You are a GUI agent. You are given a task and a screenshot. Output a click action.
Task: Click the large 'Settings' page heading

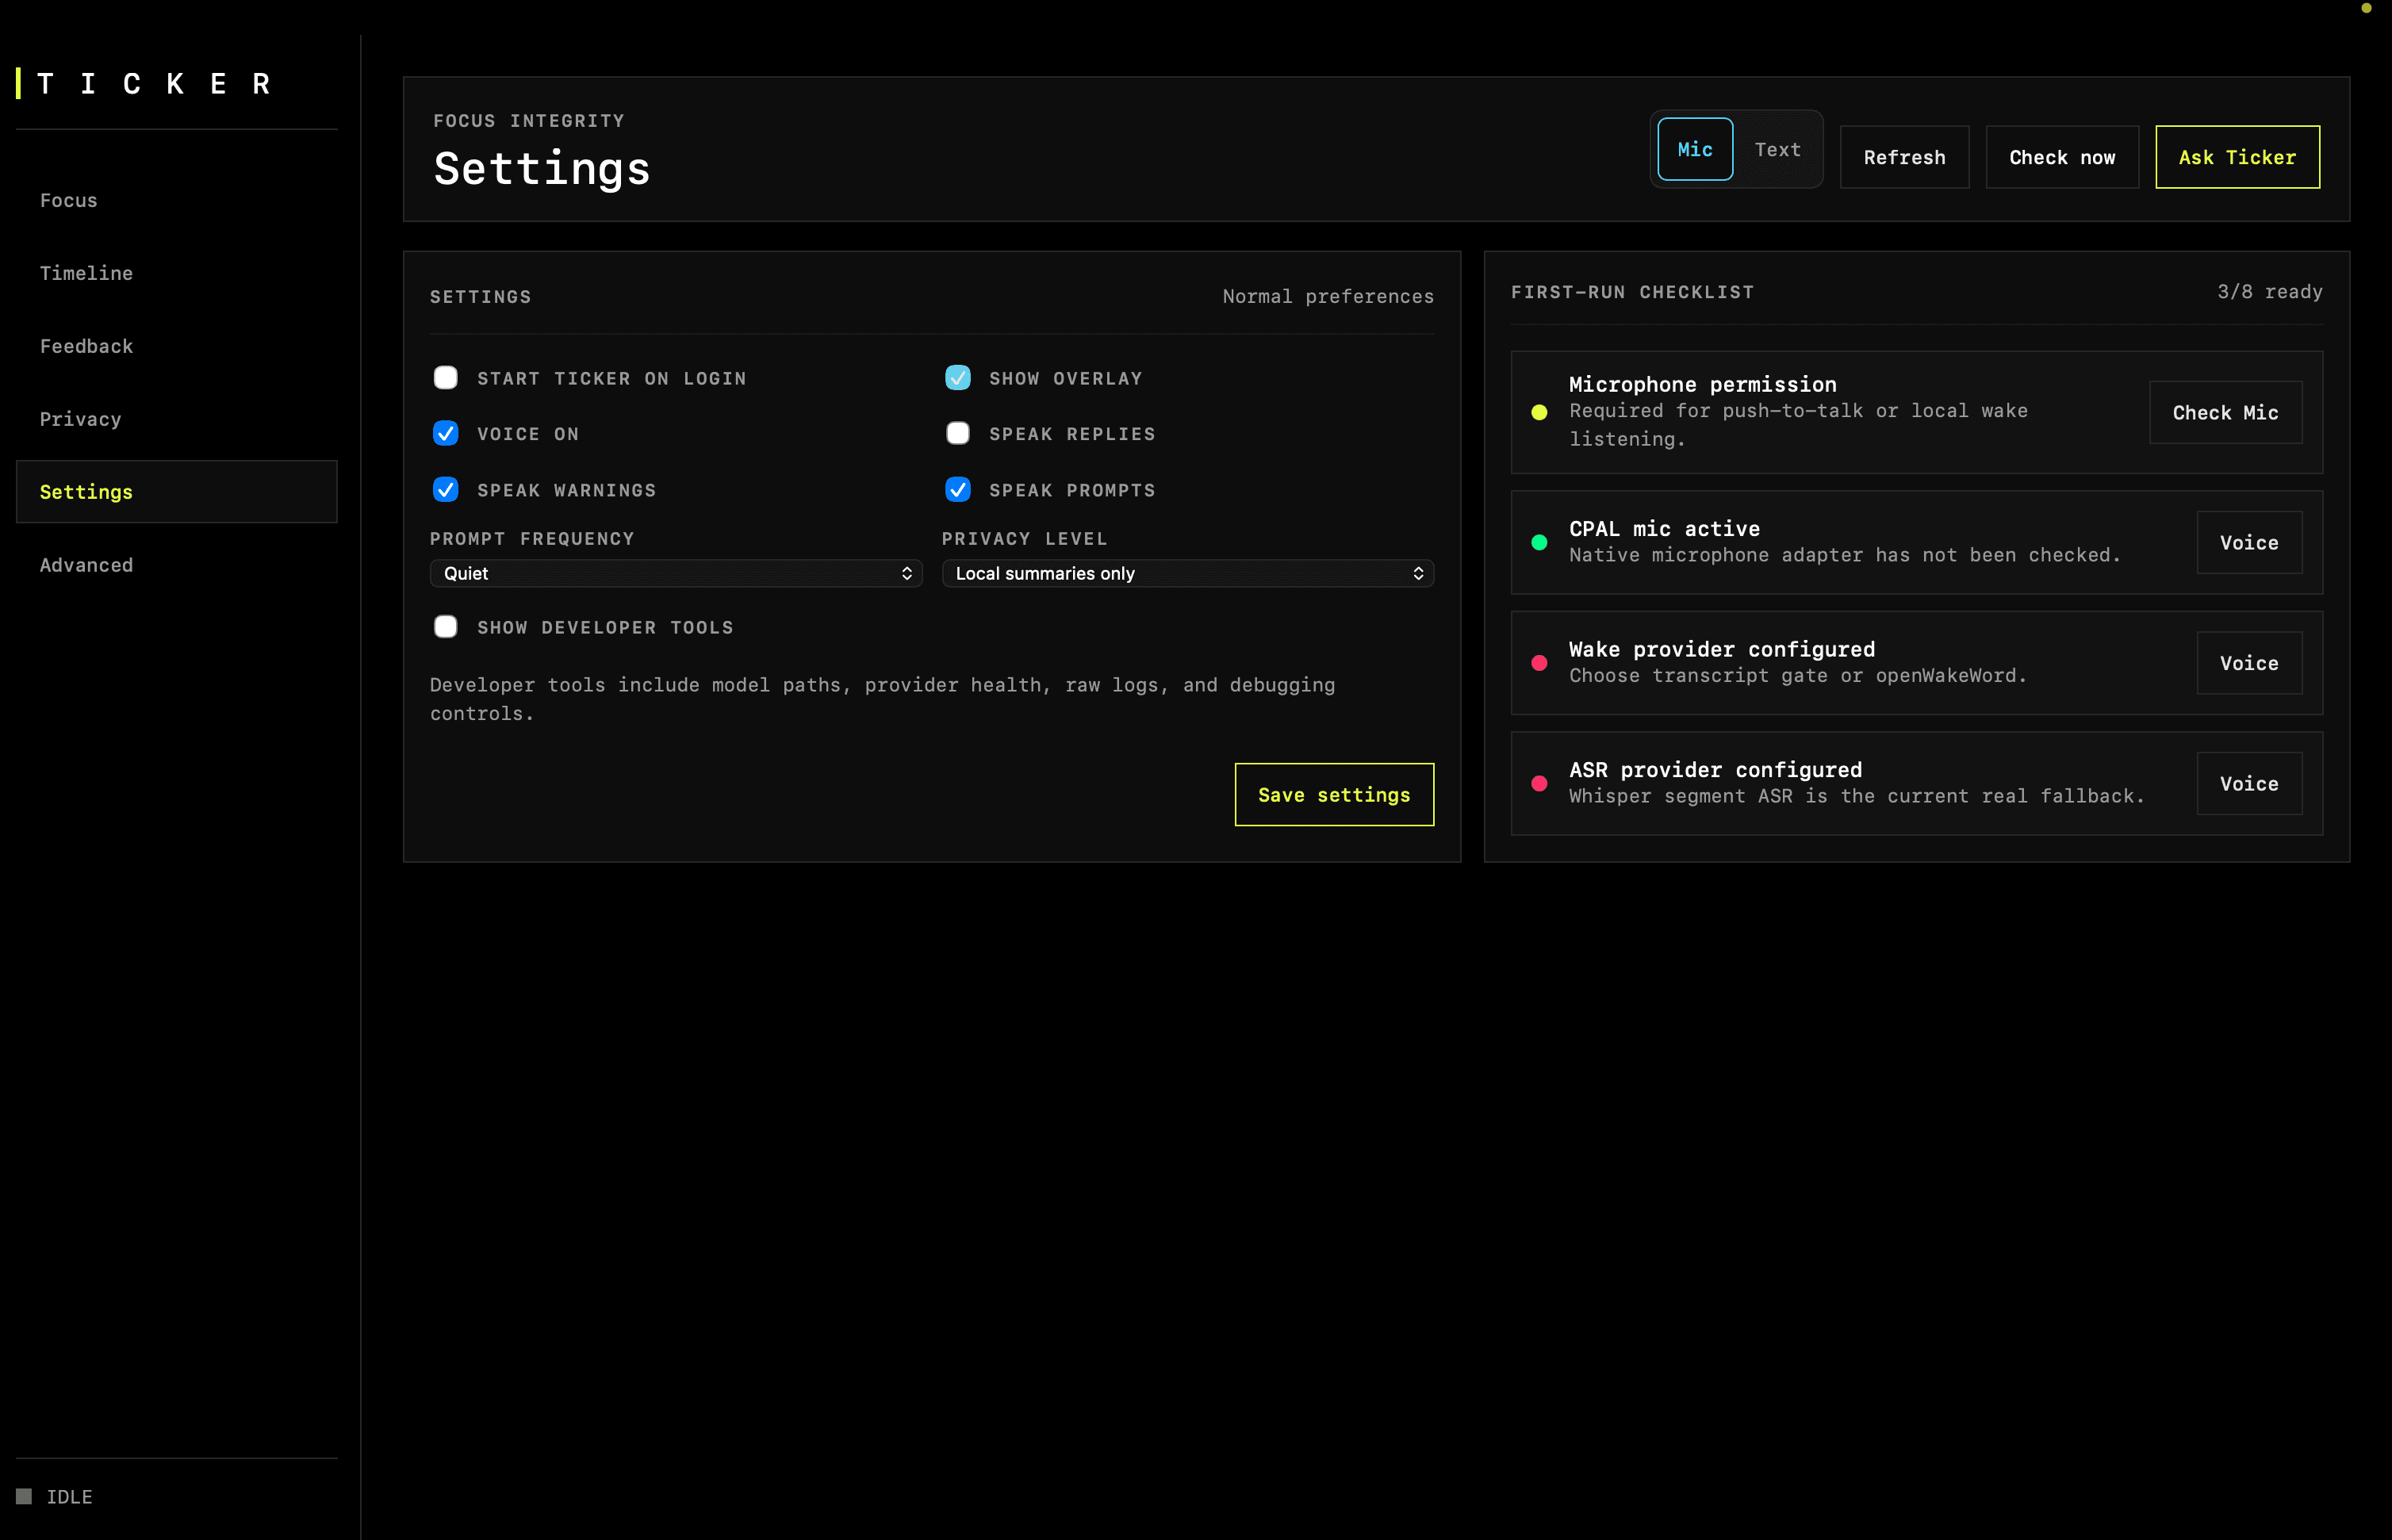(x=542, y=169)
